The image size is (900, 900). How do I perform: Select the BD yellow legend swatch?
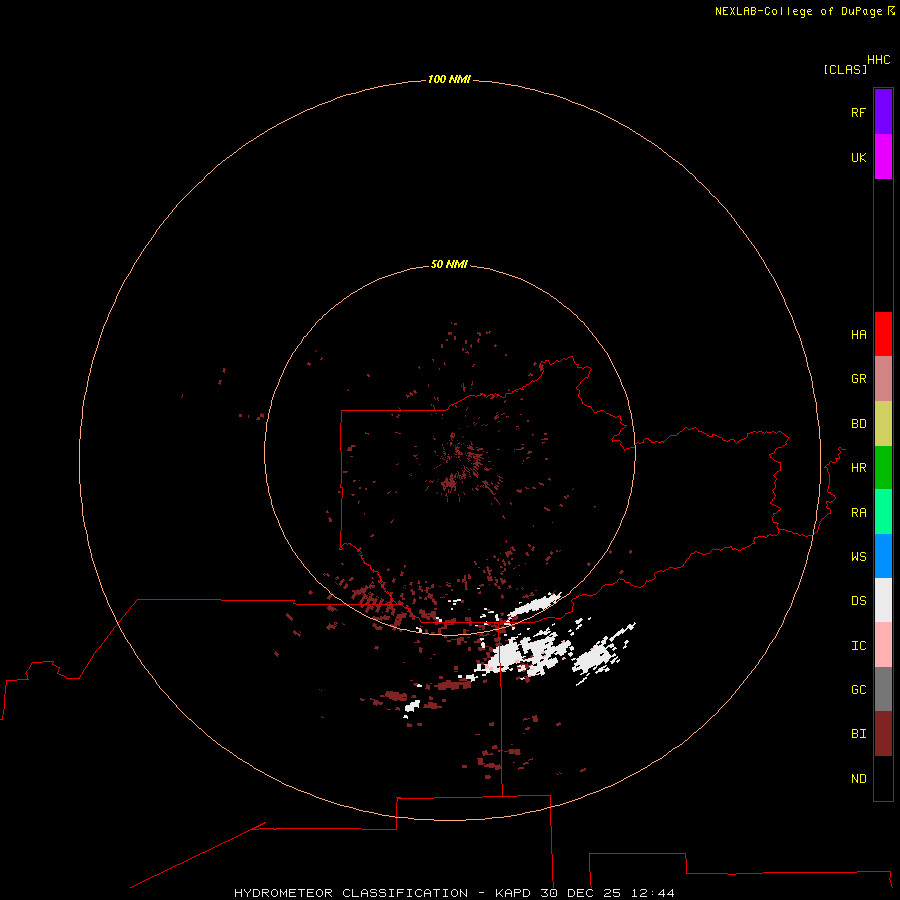click(x=883, y=424)
